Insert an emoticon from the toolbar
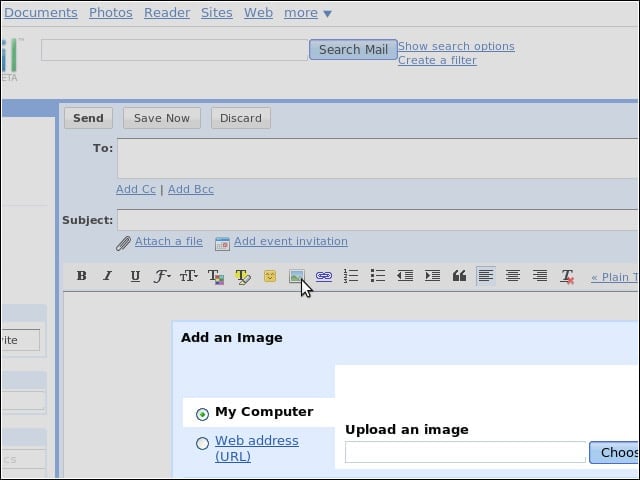Image resolution: width=640 pixels, height=480 pixels. click(270, 276)
